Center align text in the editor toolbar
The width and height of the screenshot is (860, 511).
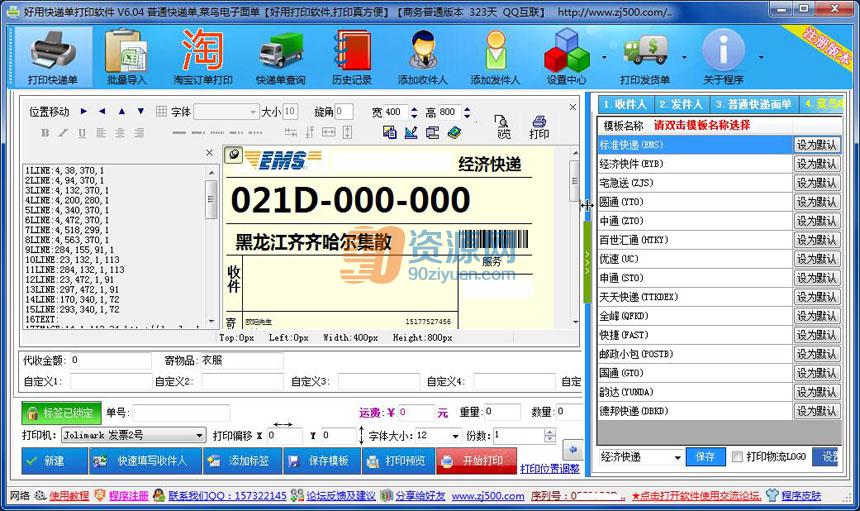(120, 132)
